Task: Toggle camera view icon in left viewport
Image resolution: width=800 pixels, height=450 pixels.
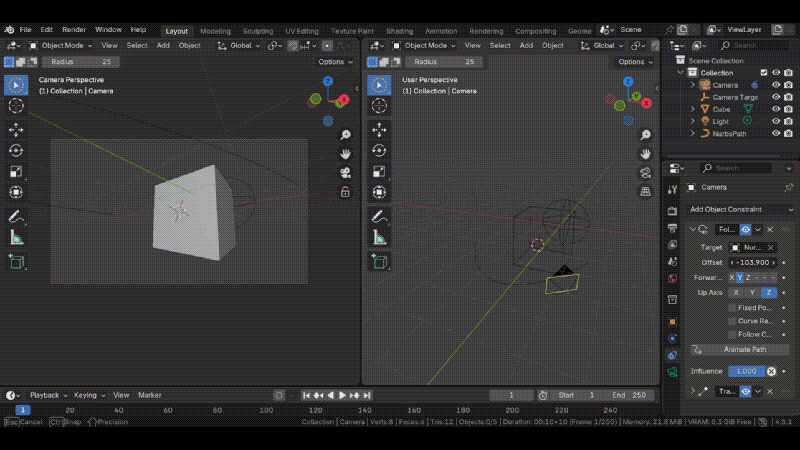Action: click(x=345, y=172)
